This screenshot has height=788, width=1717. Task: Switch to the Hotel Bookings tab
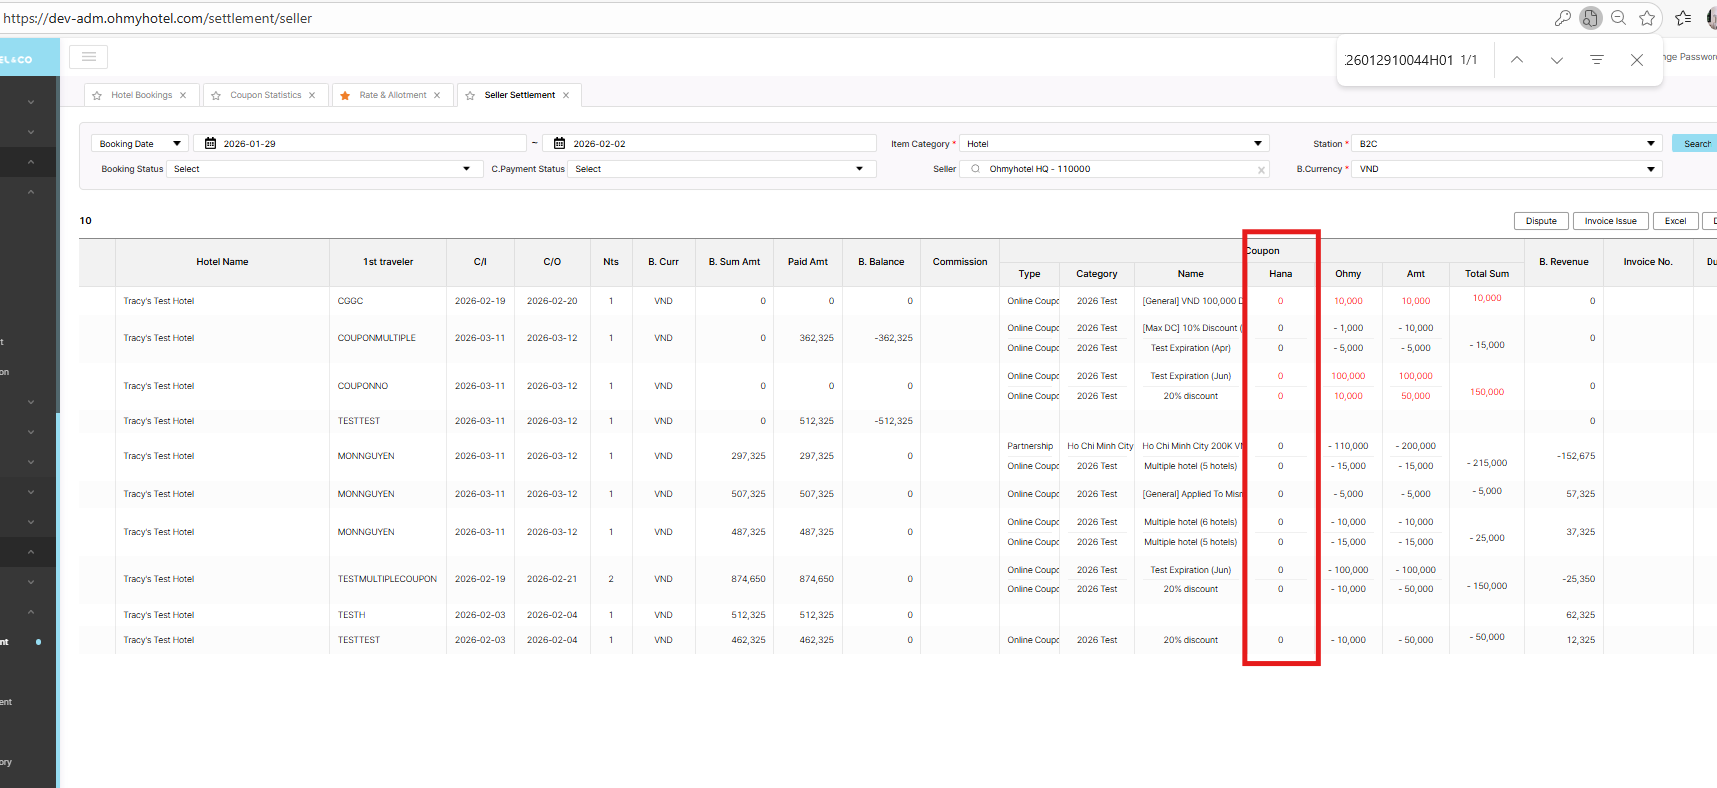click(141, 95)
